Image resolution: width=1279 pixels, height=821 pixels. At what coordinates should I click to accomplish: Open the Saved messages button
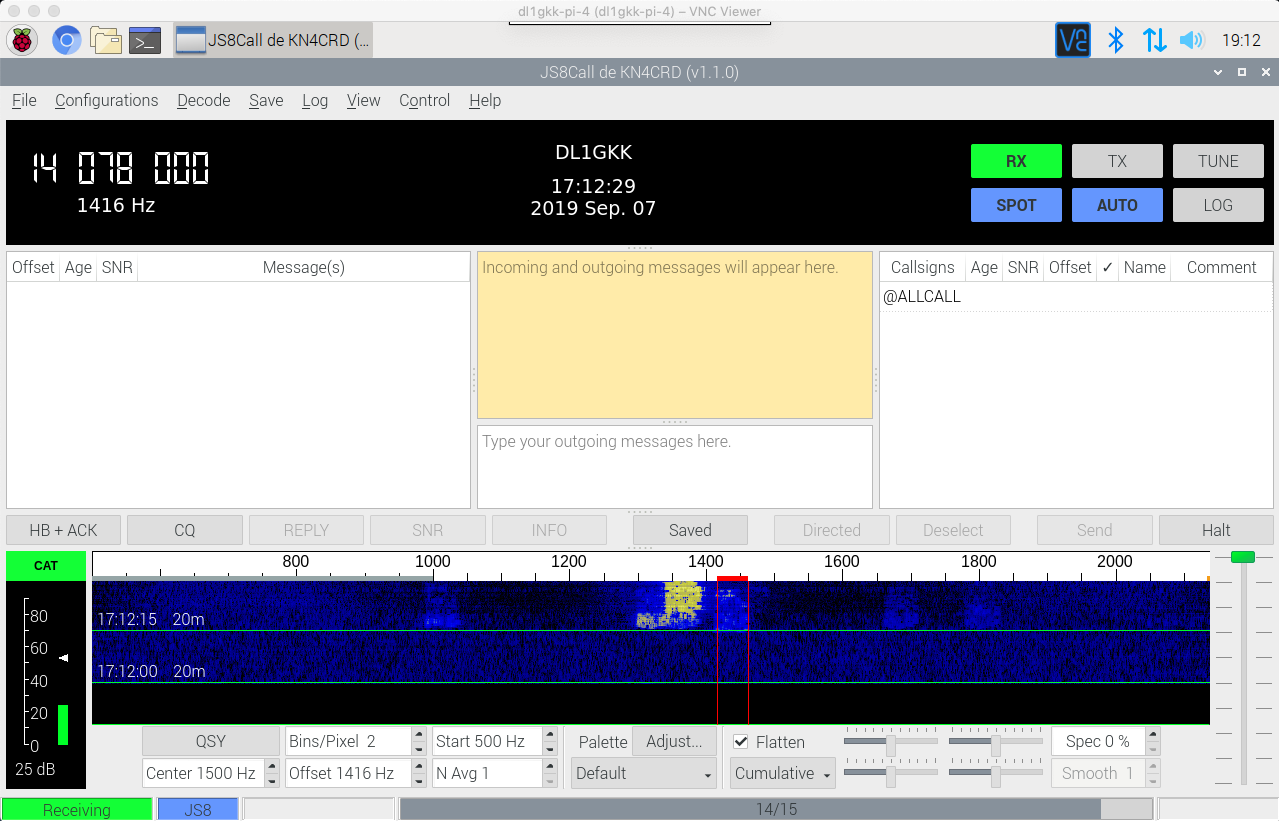pos(690,530)
